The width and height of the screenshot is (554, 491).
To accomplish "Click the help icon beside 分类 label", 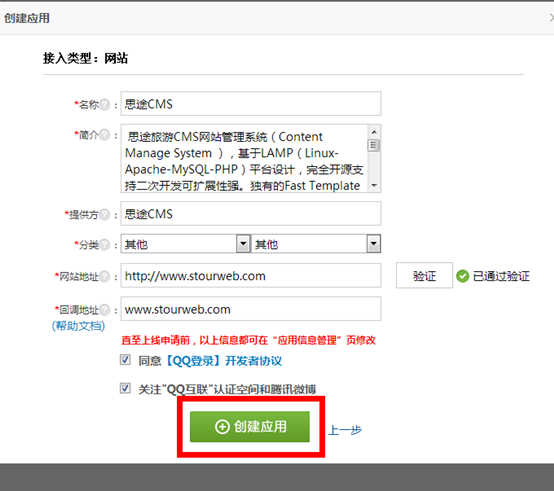I will (x=105, y=244).
